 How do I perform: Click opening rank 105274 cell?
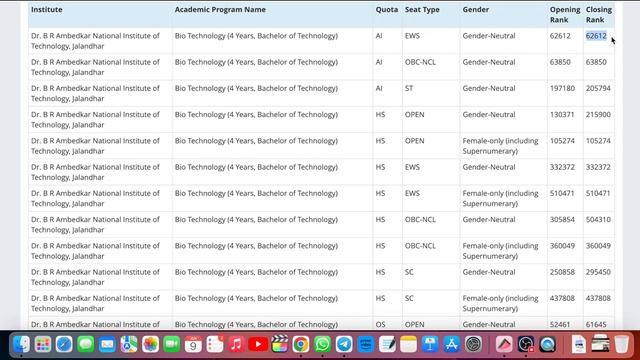[x=562, y=141]
